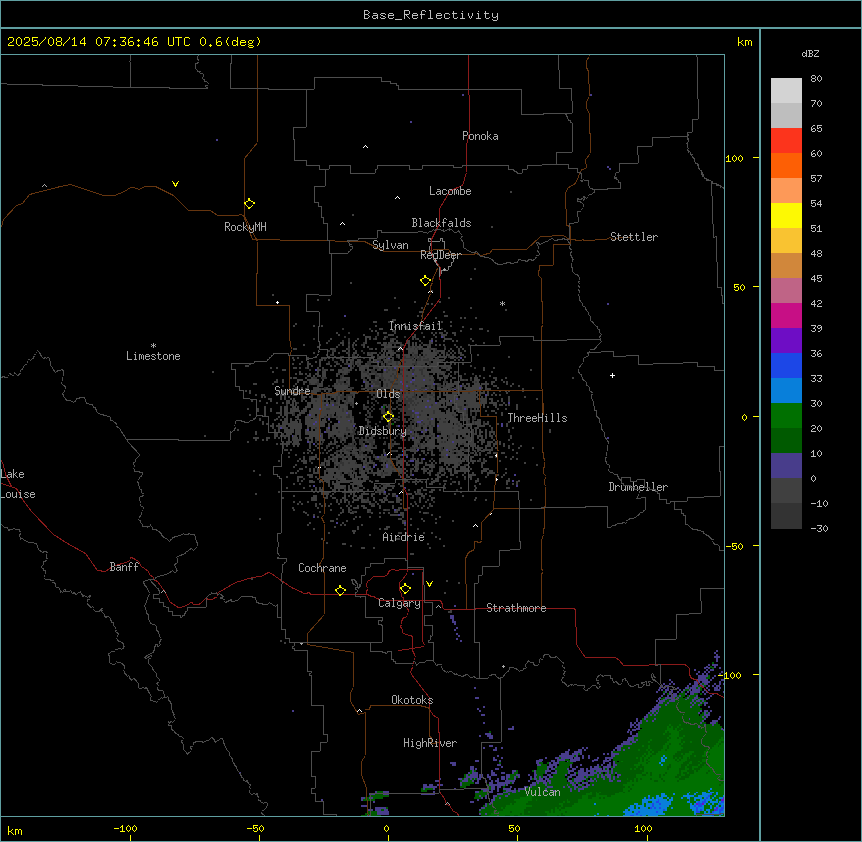The width and height of the screenshot is (862, 842).
Task: Click the dBZ legend heading
Action: [x=810, y=53]
